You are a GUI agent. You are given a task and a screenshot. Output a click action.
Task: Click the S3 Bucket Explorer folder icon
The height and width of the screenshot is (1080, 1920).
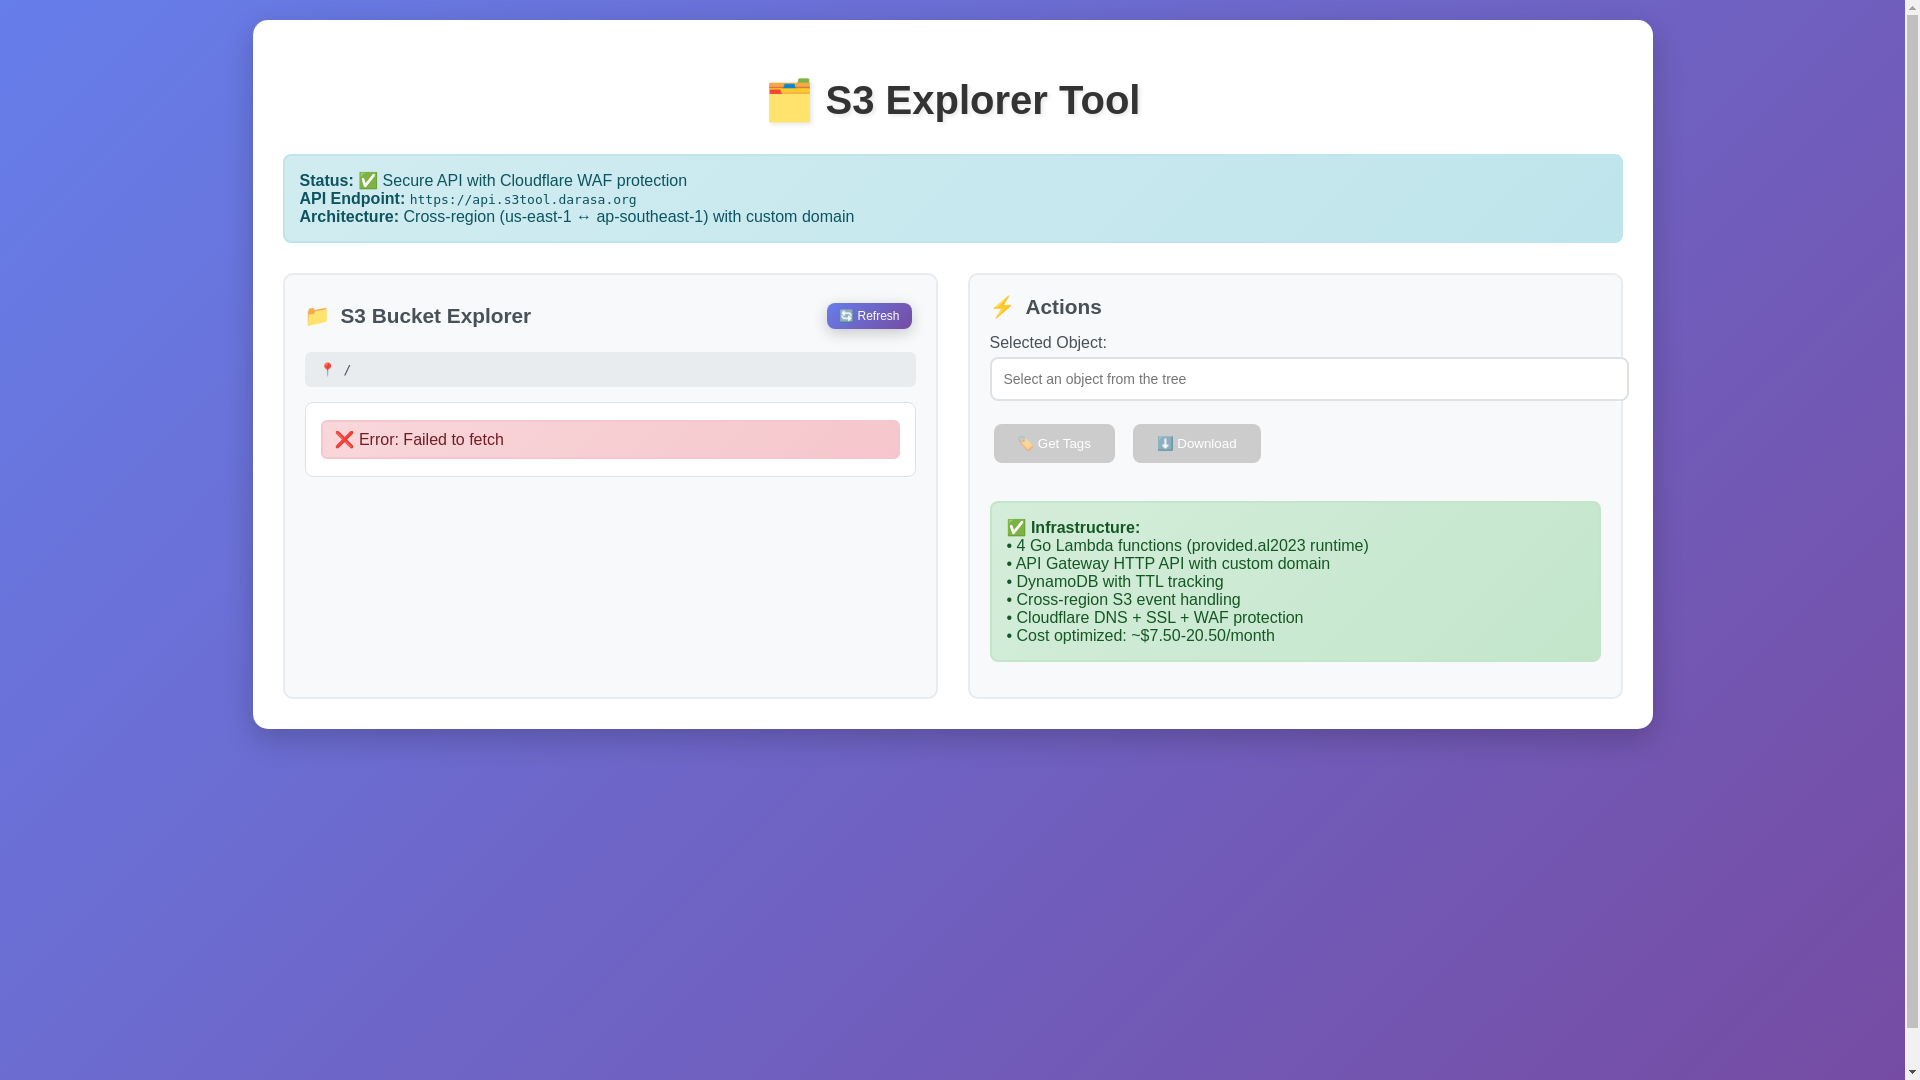coord(317,316)
